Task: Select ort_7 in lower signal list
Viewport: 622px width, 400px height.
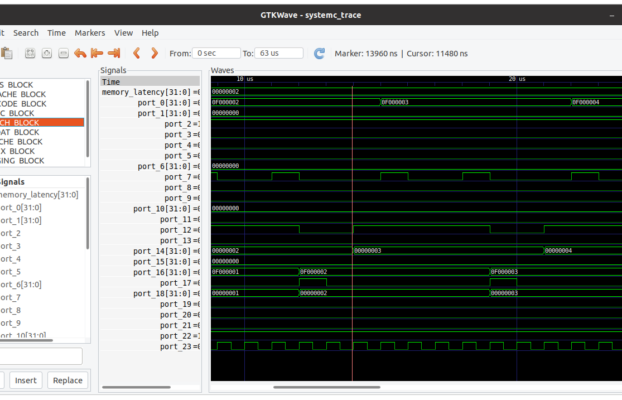Action: 10,297
